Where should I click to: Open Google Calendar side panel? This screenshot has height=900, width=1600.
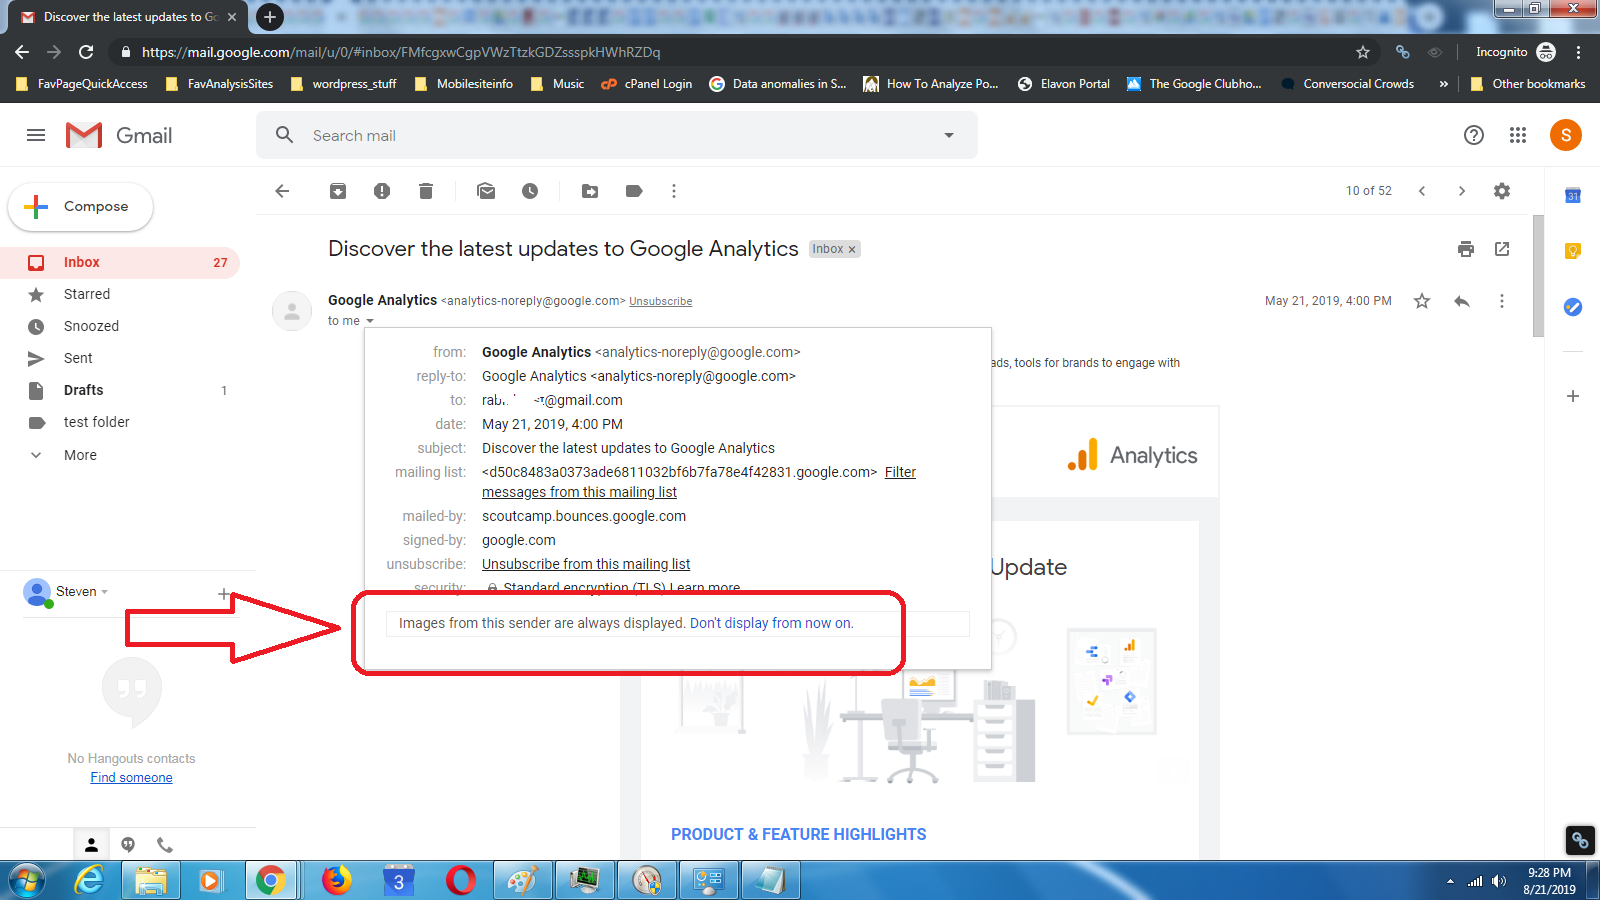1573,196
